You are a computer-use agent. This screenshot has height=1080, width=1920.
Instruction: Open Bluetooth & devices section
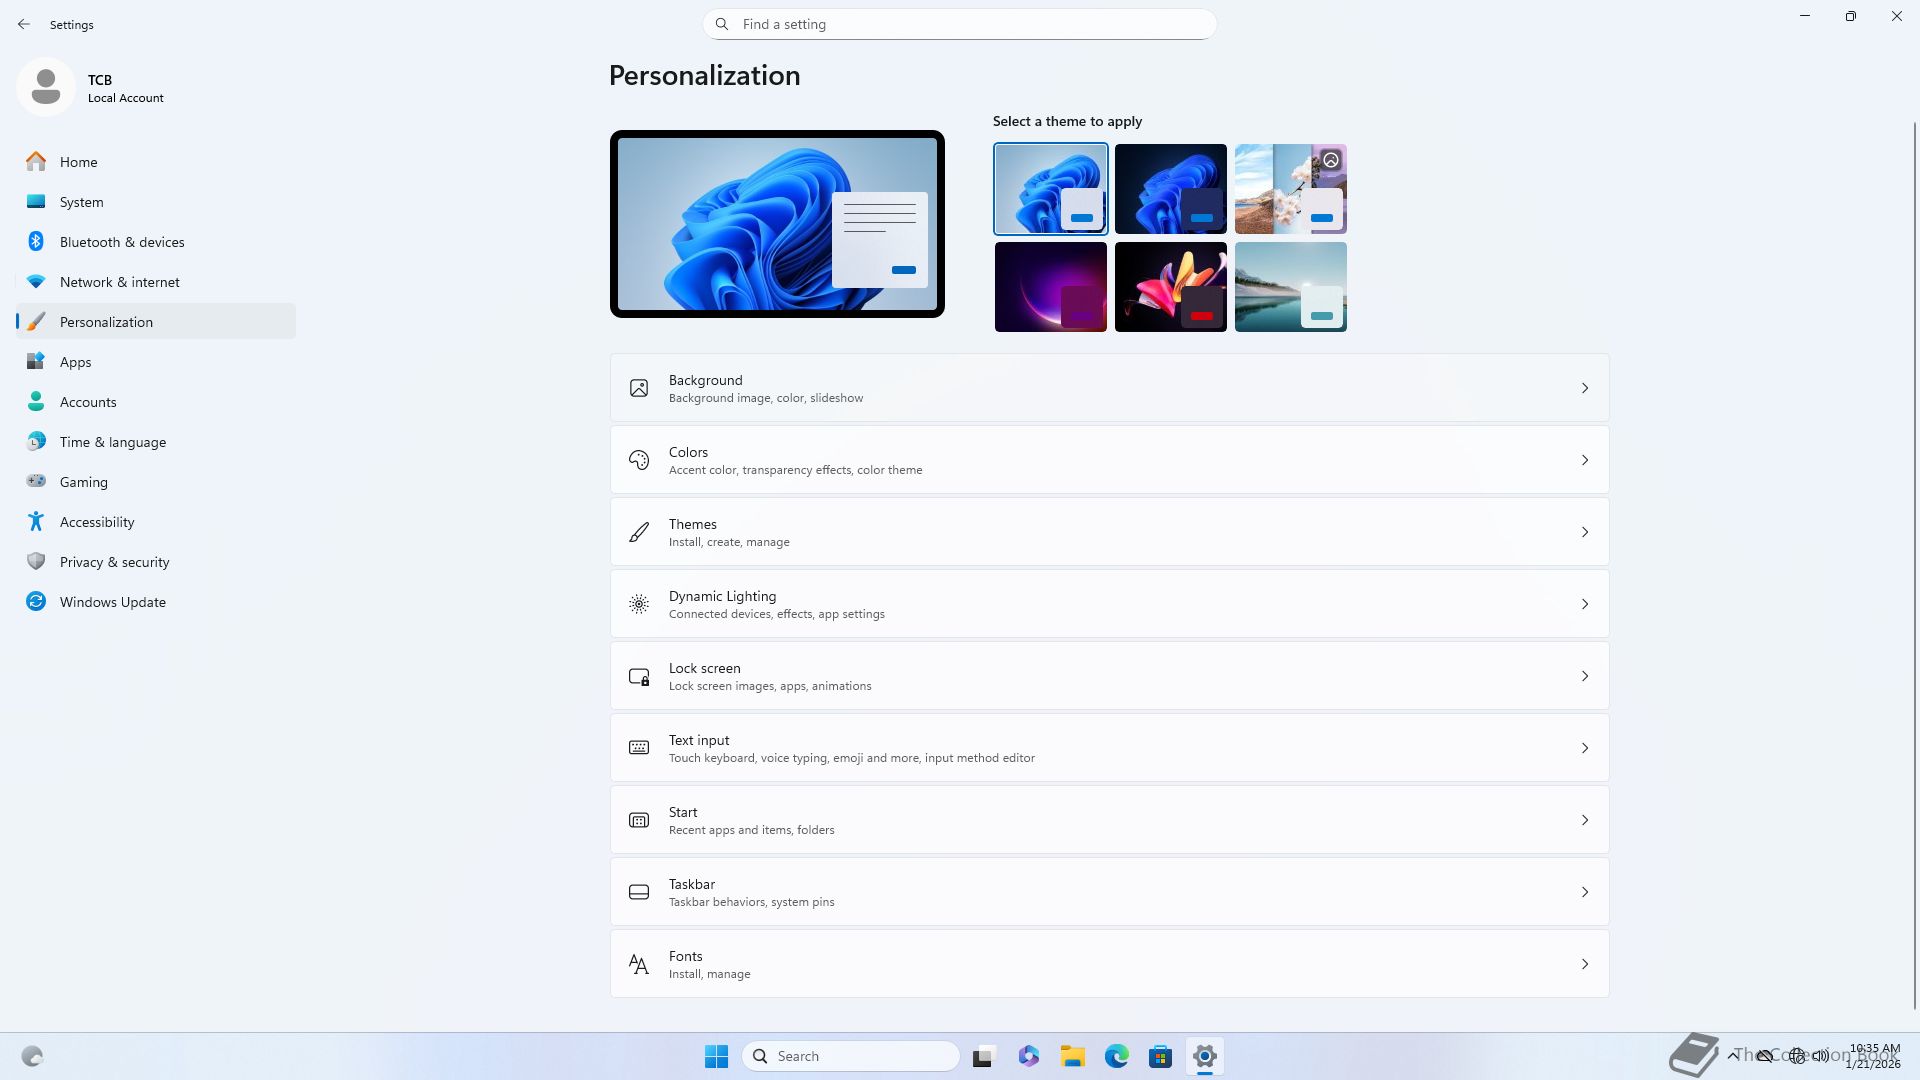[121, 242]
